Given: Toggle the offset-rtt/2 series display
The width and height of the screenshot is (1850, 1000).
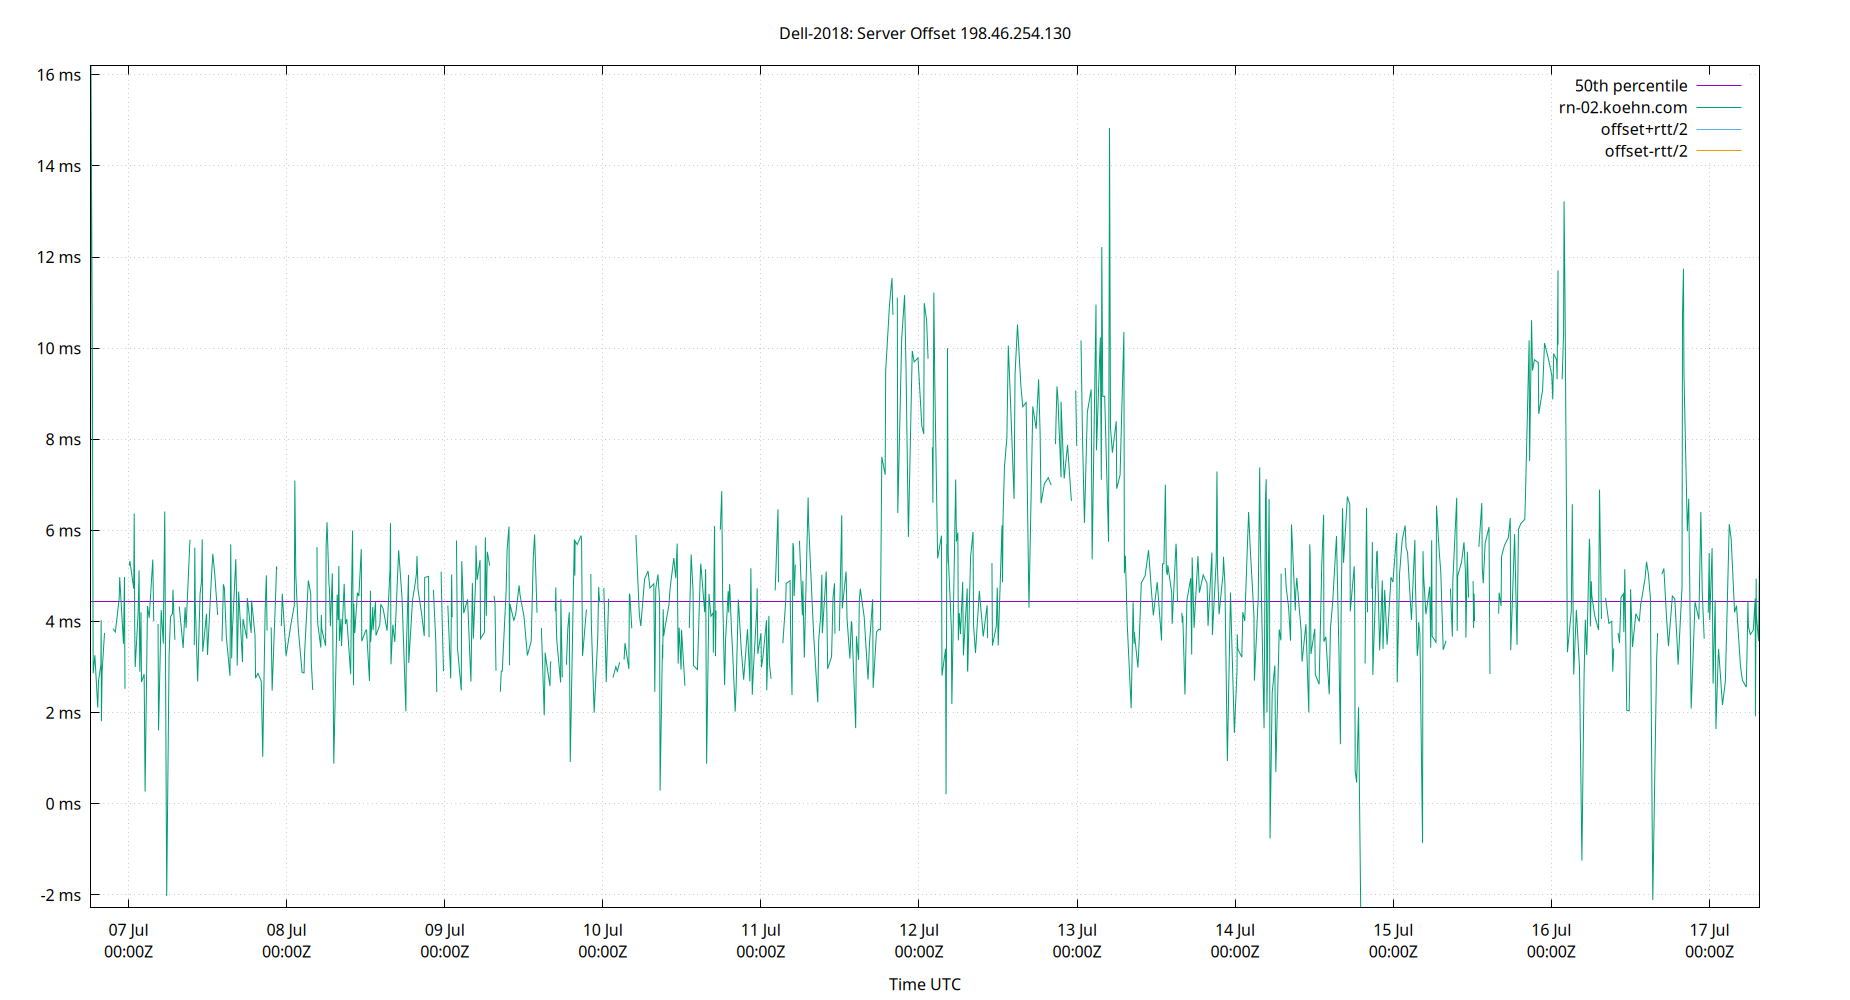Looking at the screenshot, I should [1644, 150].
